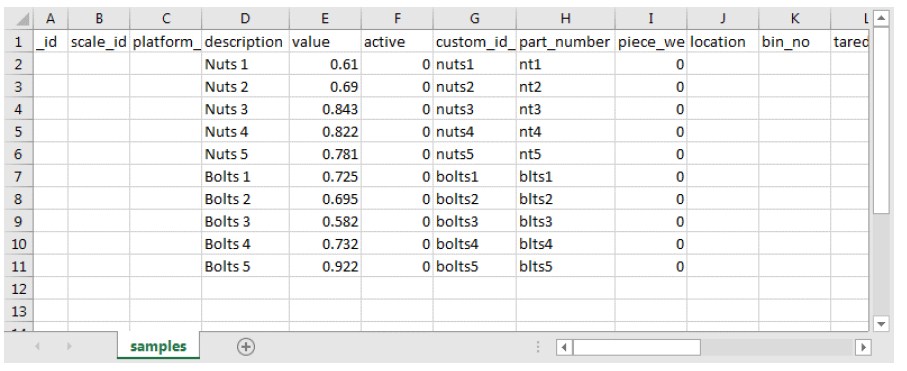The image size is (907, 371).
Task: Select the part number cell nt1
Action: 565,64
